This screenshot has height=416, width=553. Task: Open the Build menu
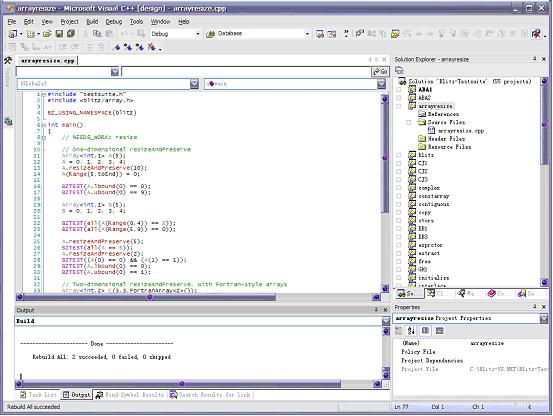(x=92, y=22)
